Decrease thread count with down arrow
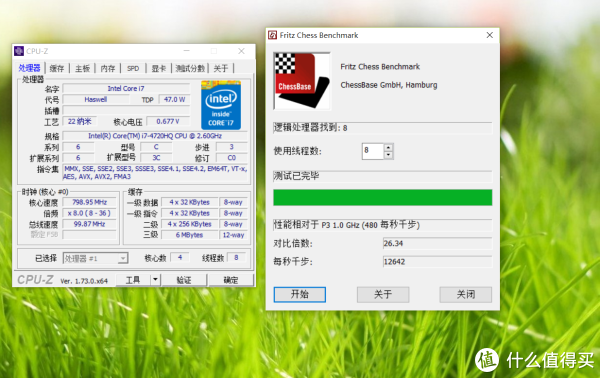This screenshot has height=378, width=600. pos(388,155)
